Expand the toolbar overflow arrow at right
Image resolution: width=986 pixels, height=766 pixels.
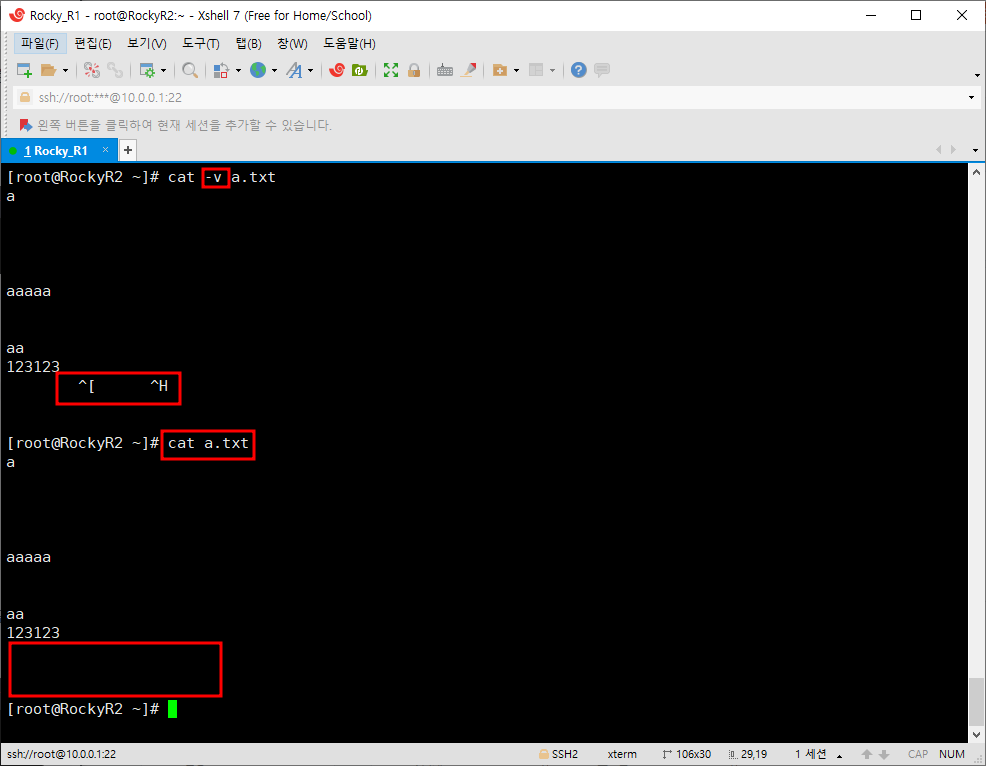pos(977,75)
